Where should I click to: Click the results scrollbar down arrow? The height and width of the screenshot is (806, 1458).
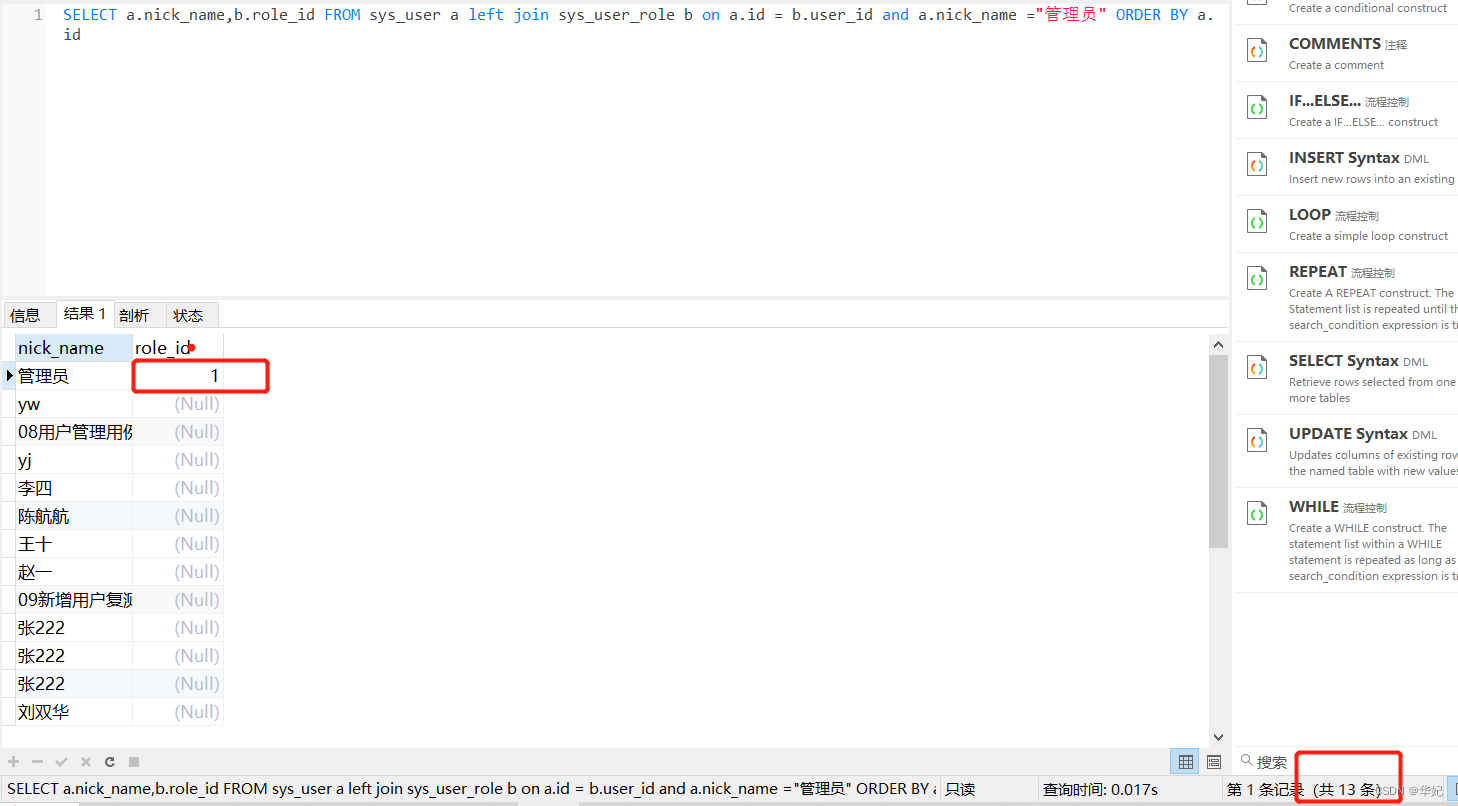tap(1218, 737)
